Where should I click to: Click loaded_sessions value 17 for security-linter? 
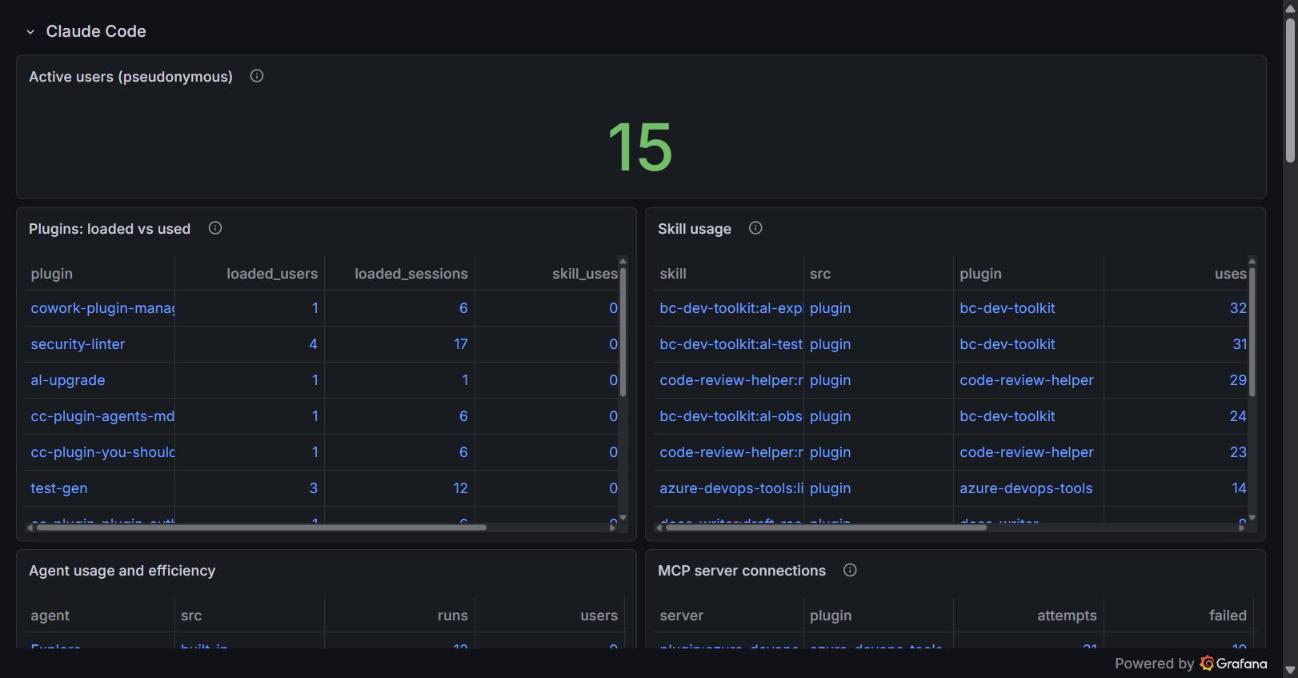click(460, 344)
